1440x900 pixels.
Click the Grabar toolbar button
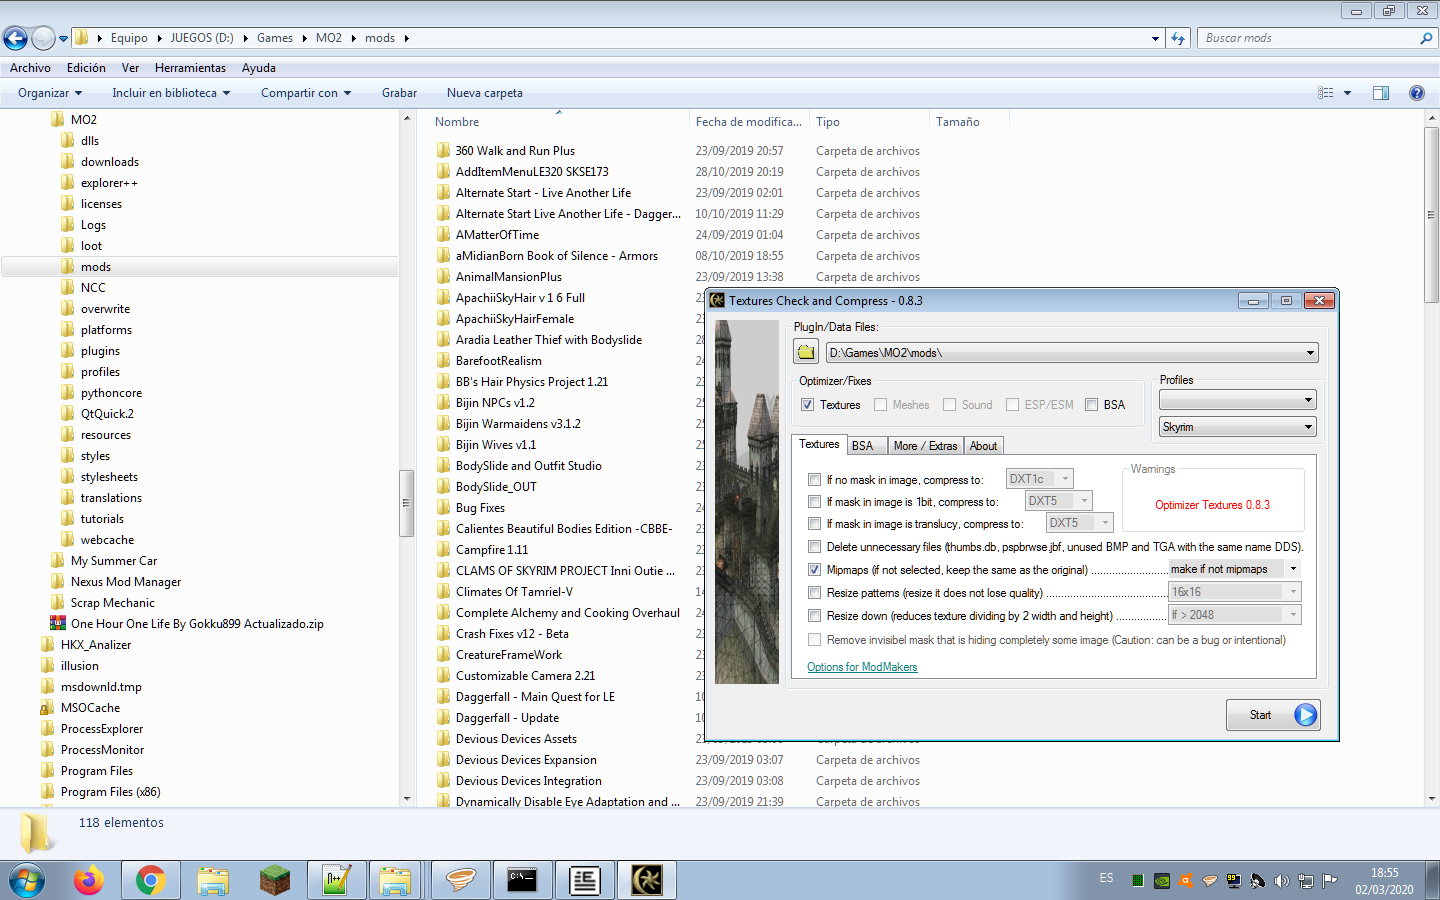point(399,93)
